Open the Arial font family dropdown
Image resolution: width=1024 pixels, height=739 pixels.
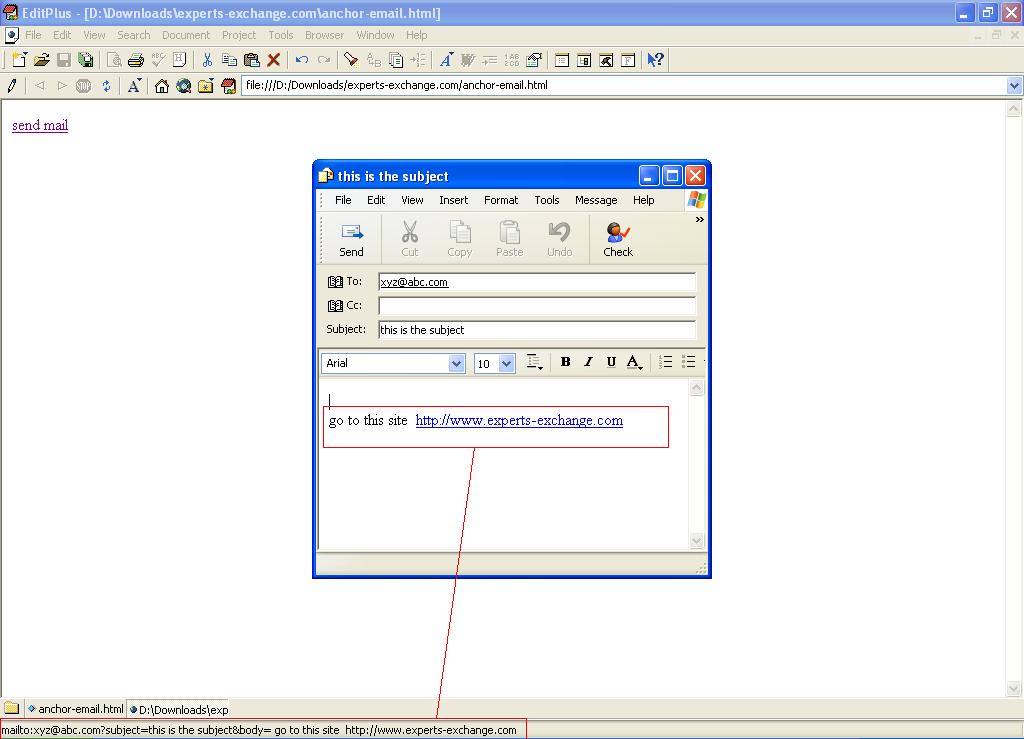tap(456, 363)
